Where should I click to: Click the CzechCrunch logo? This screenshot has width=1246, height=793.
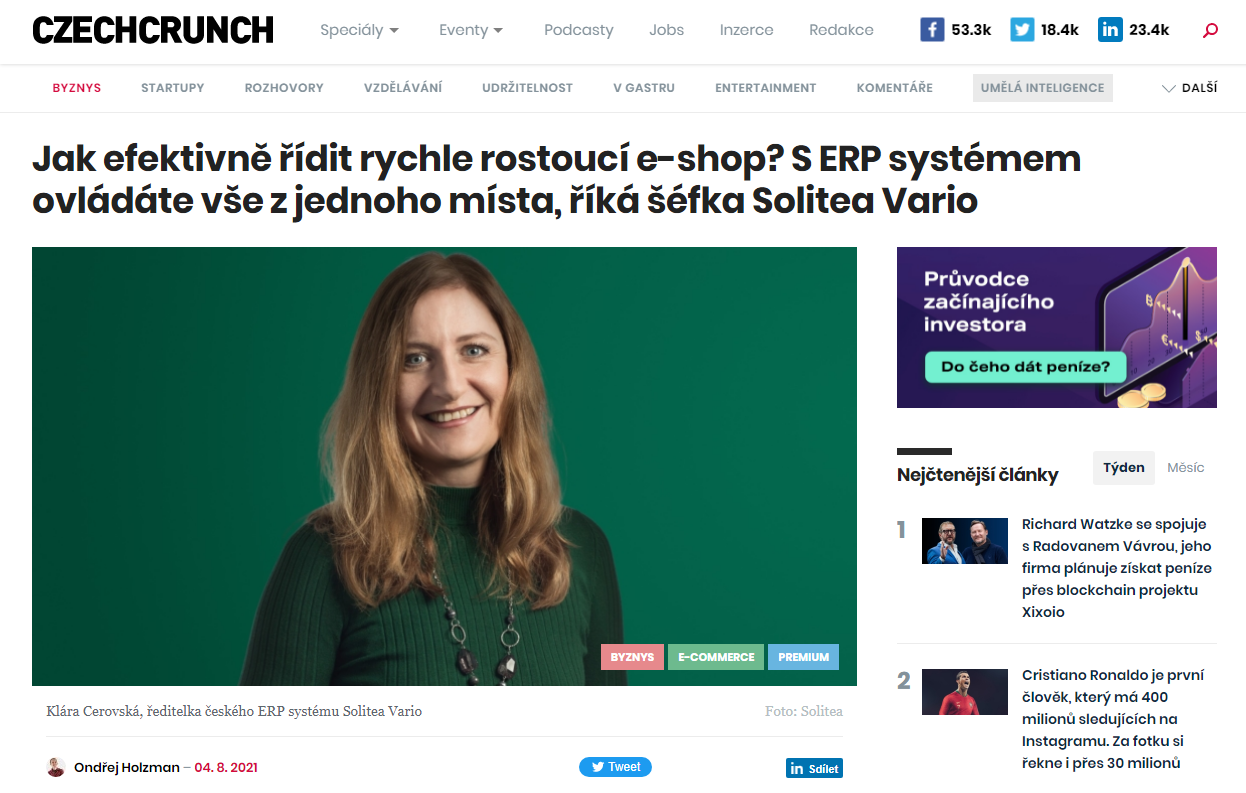pos(153,30)
